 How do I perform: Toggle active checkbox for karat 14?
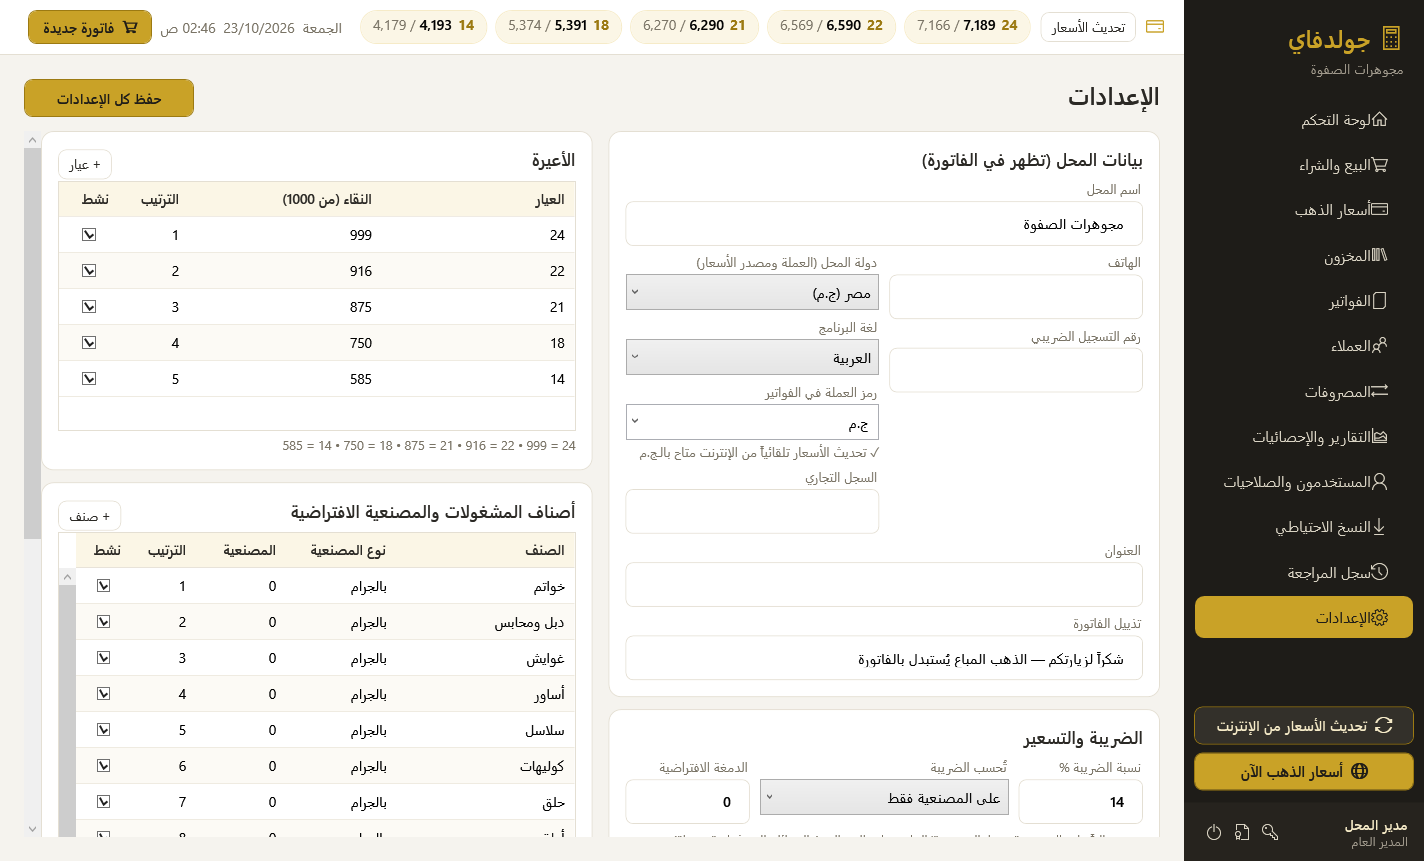tap(89, 379)
